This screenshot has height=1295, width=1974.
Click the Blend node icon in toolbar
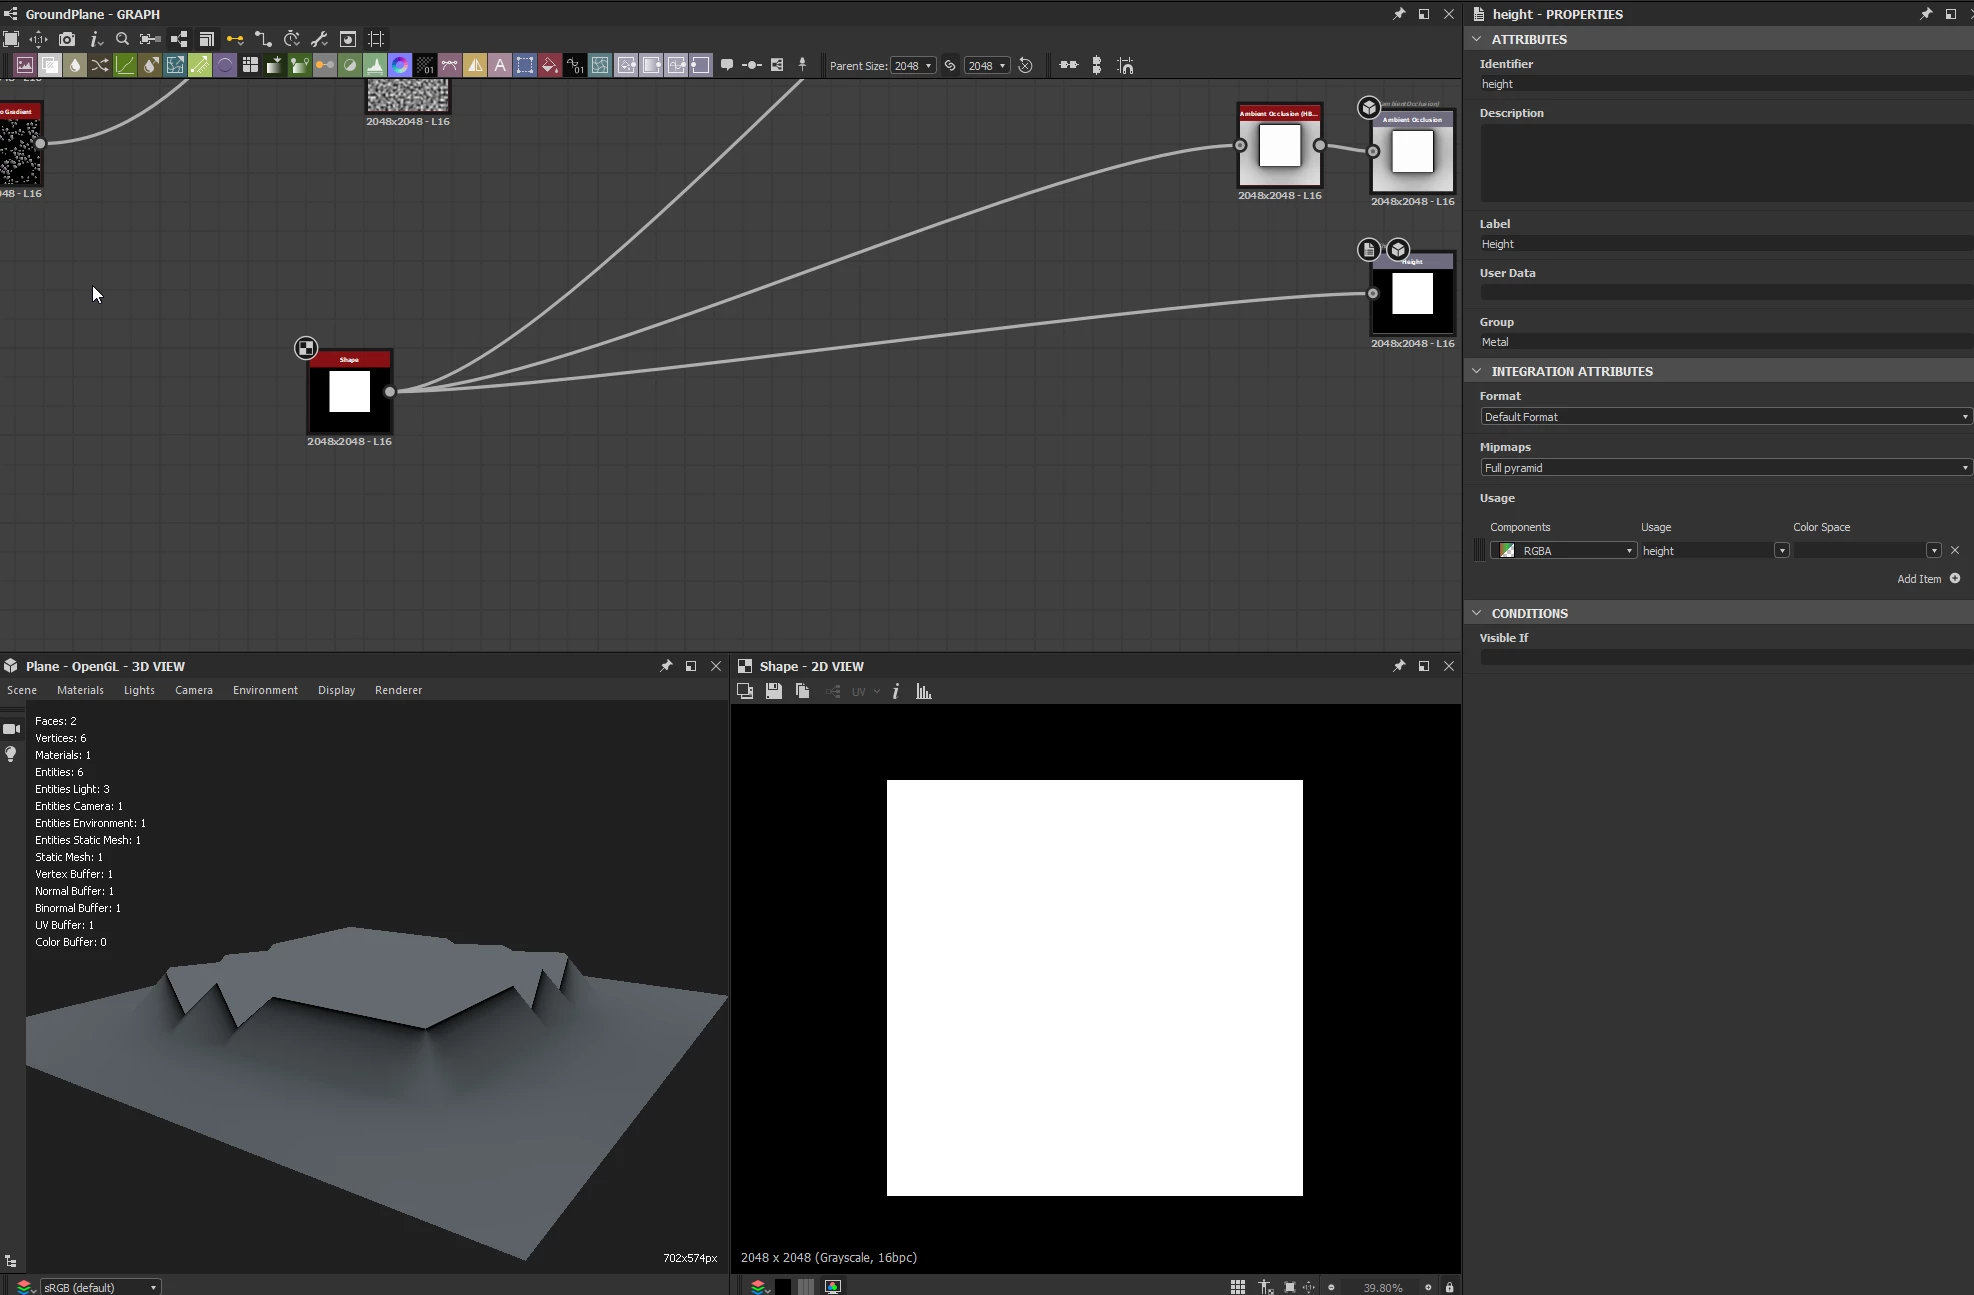point(49,66)
